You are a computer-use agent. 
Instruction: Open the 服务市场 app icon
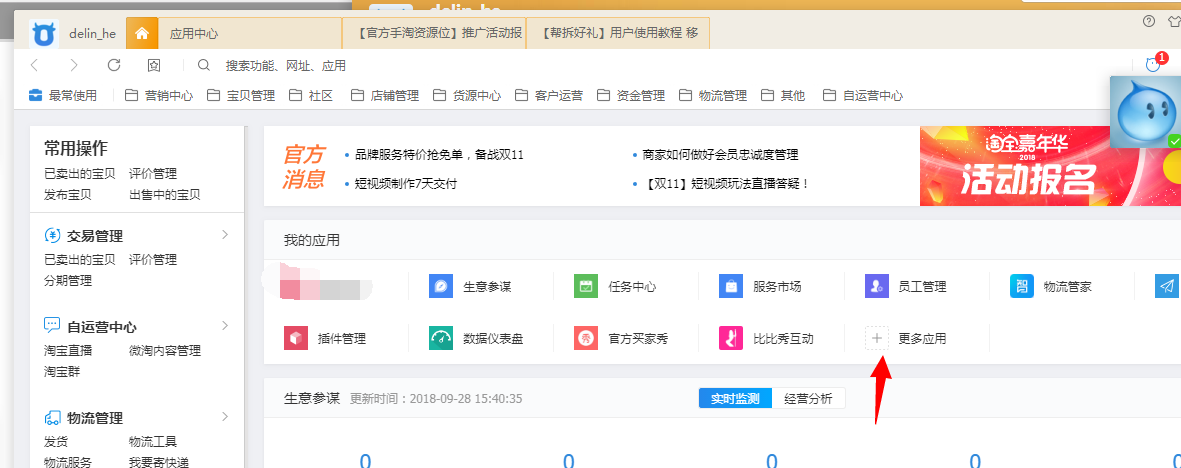[731, 286]
